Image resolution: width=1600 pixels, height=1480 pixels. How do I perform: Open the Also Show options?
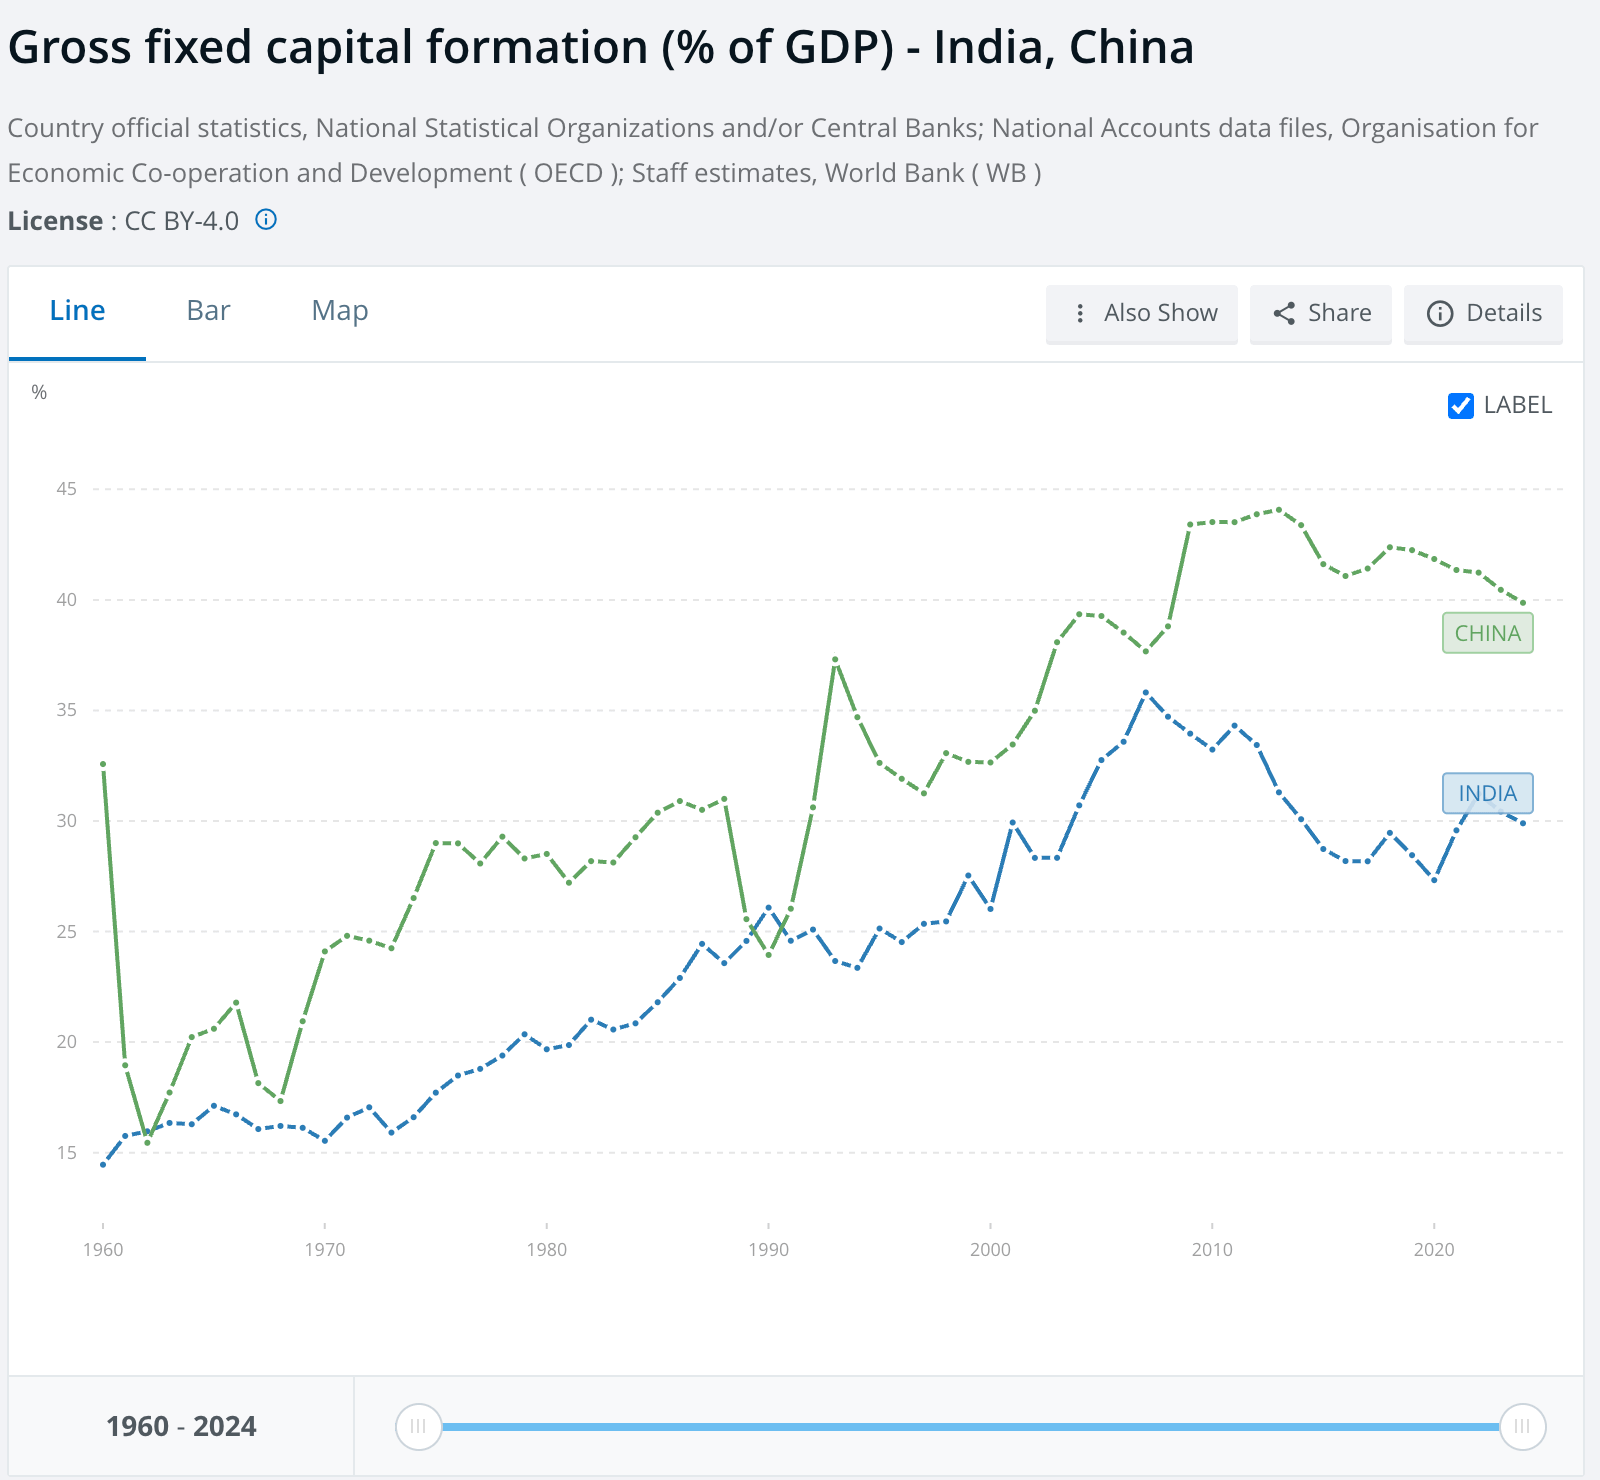click(1142, 314)
